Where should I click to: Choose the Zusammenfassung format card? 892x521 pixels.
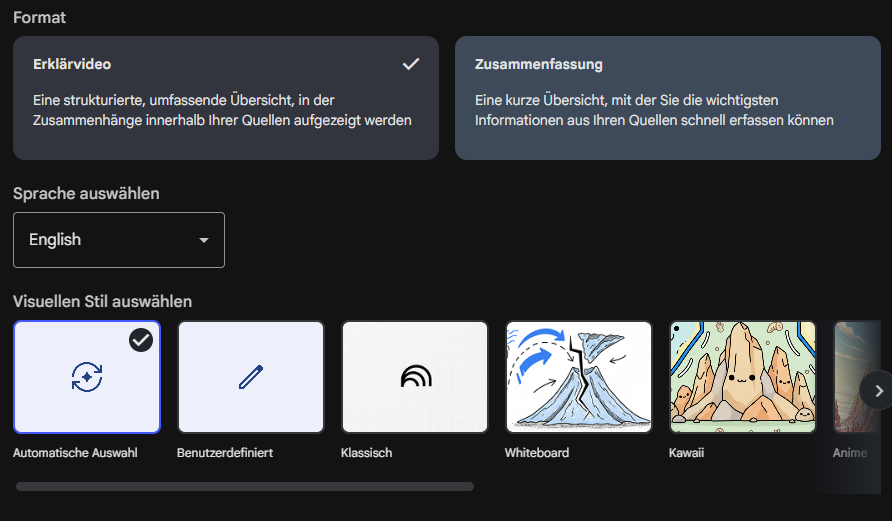coord(668,98)
